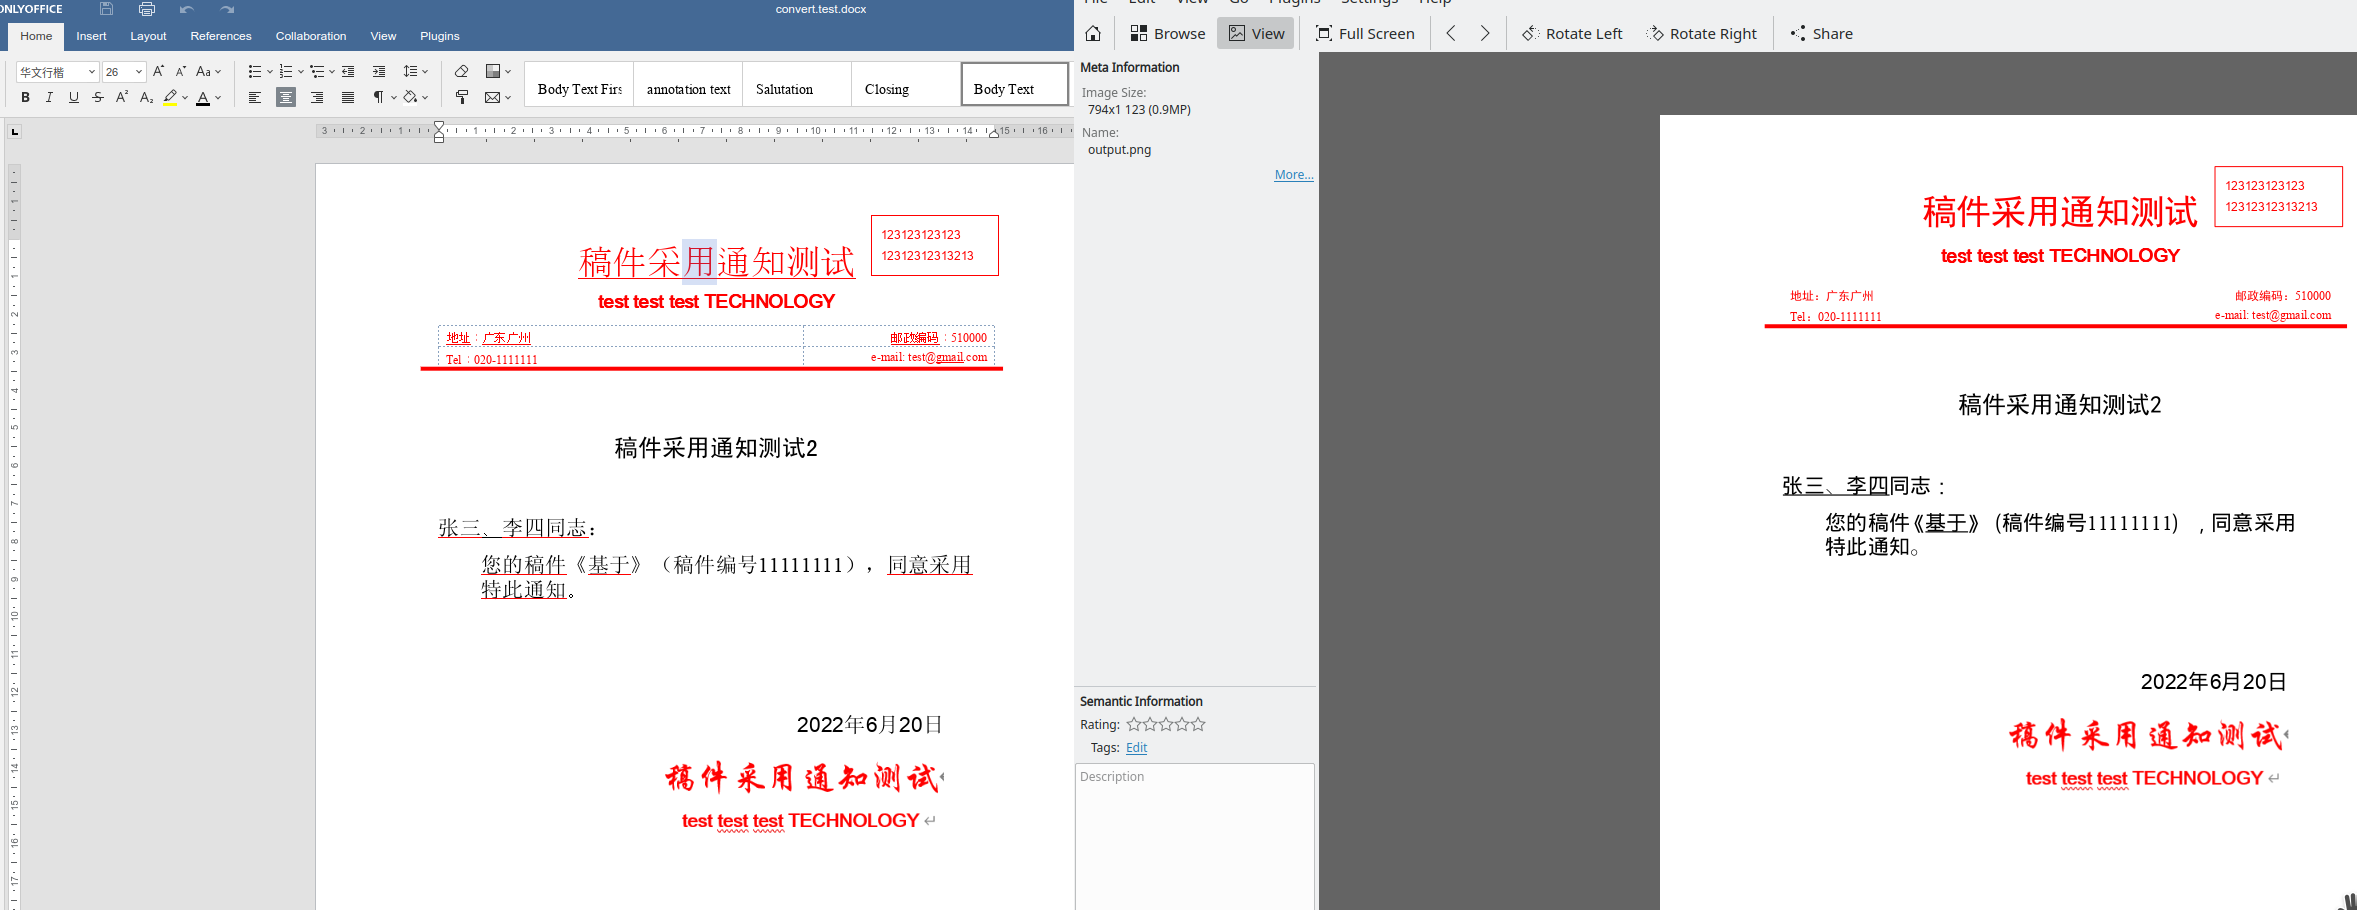
Task: Select the copy style paint tool
Action: pos(461,97)
